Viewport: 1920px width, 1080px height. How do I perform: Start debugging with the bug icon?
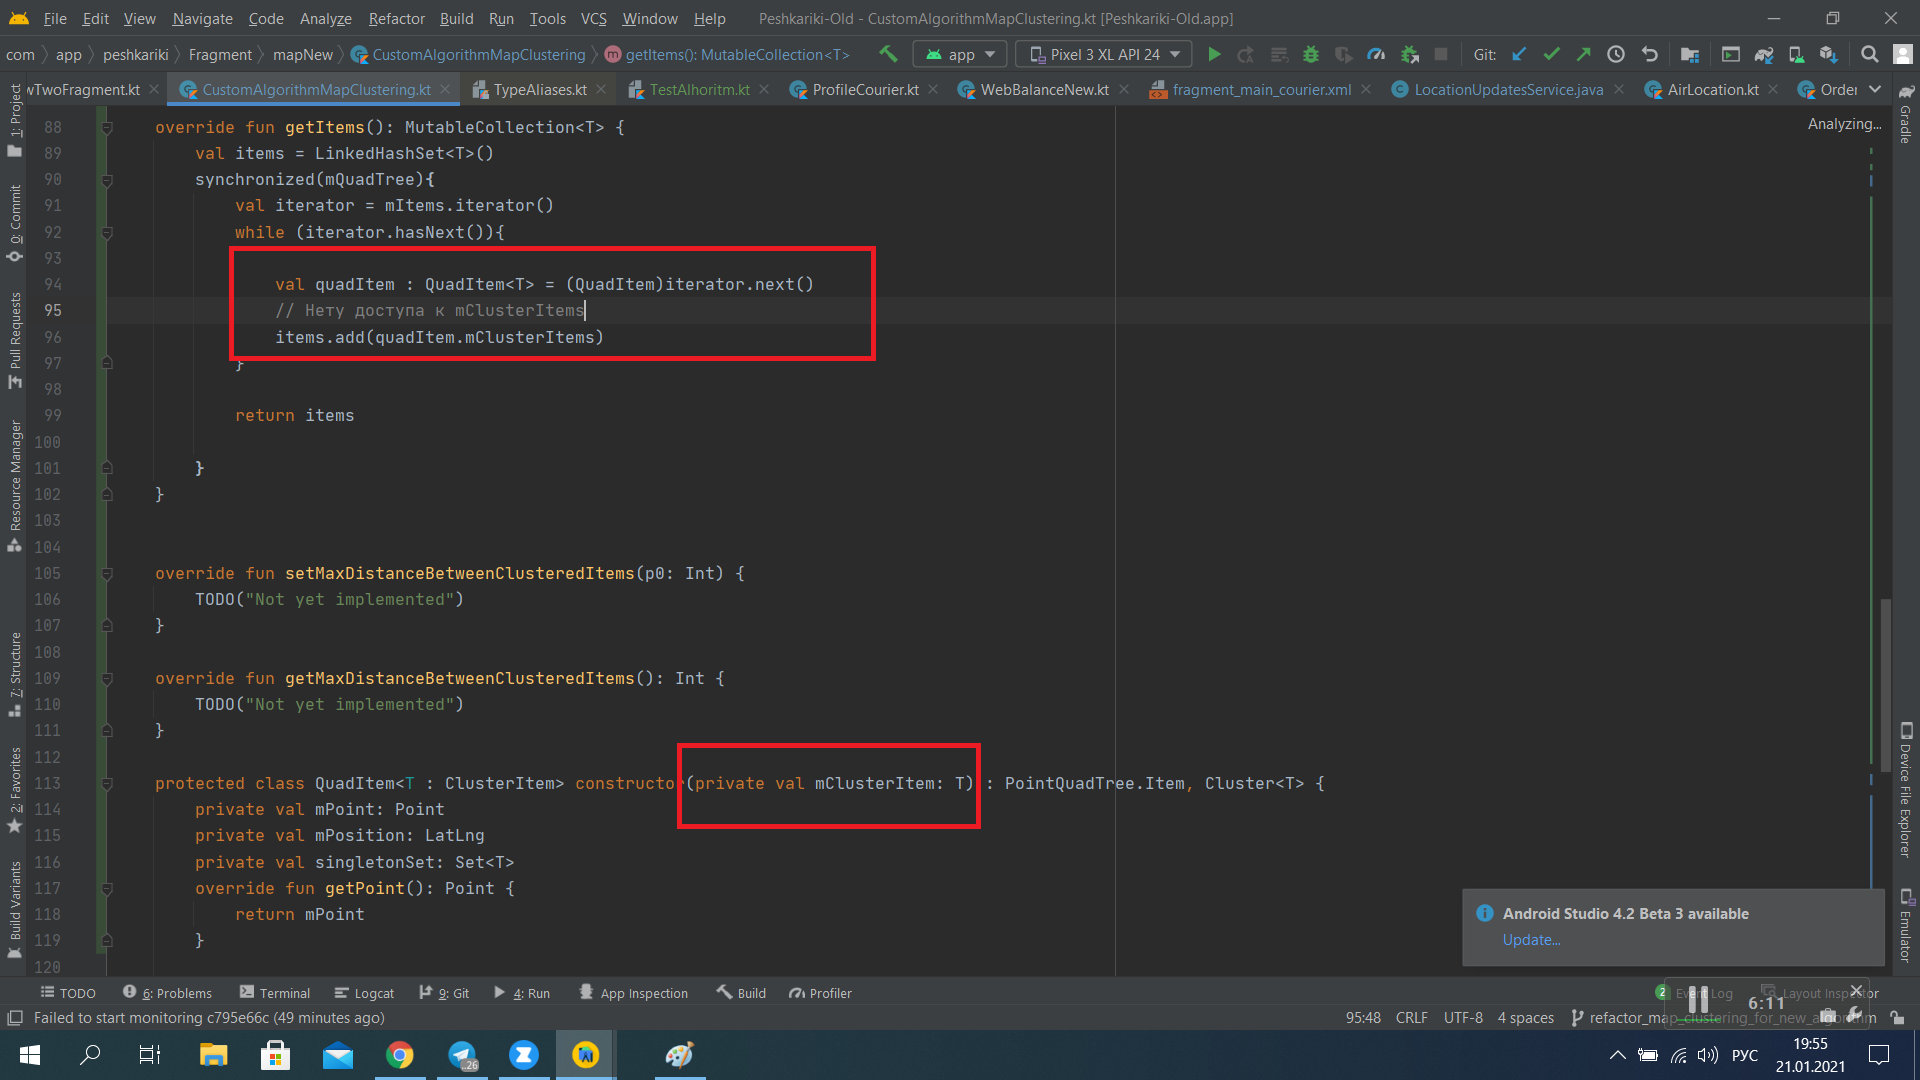pyautogui.click(x=1311, y=54)
